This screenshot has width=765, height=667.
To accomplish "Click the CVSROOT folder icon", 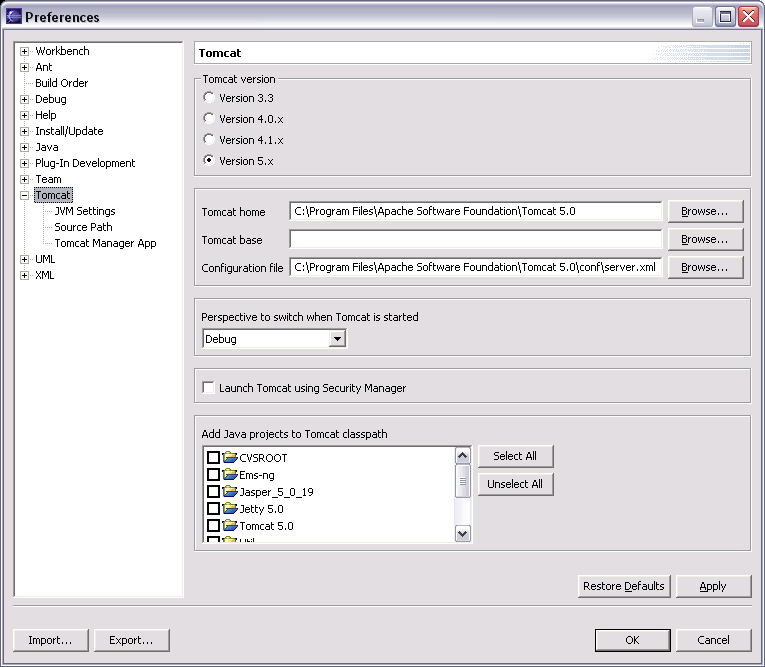I will tap(230, 457).
